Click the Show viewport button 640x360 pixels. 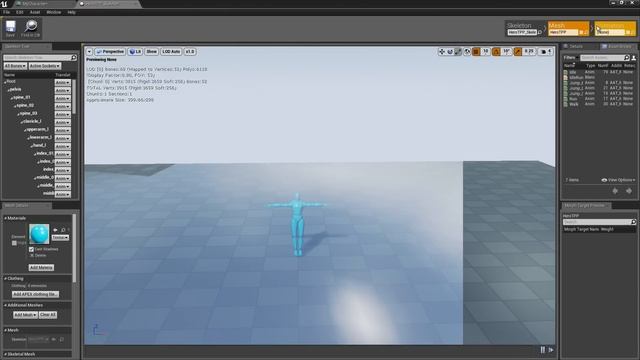(x=151, y=52)
